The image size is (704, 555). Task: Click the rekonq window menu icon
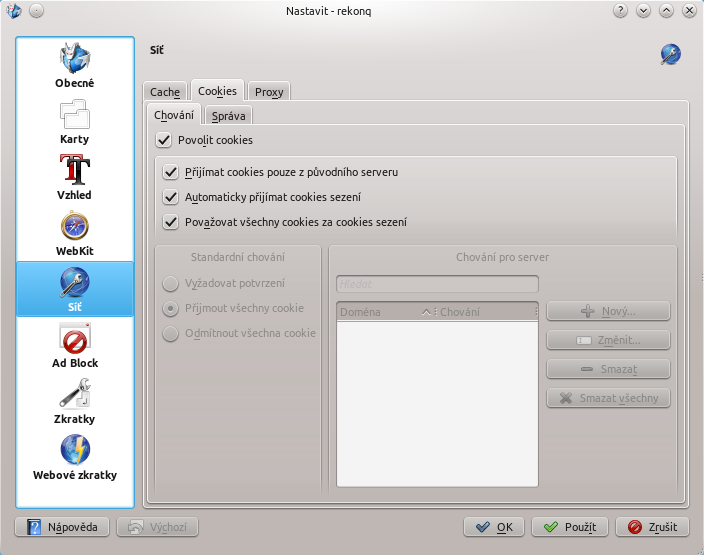[x=14, y=10]
